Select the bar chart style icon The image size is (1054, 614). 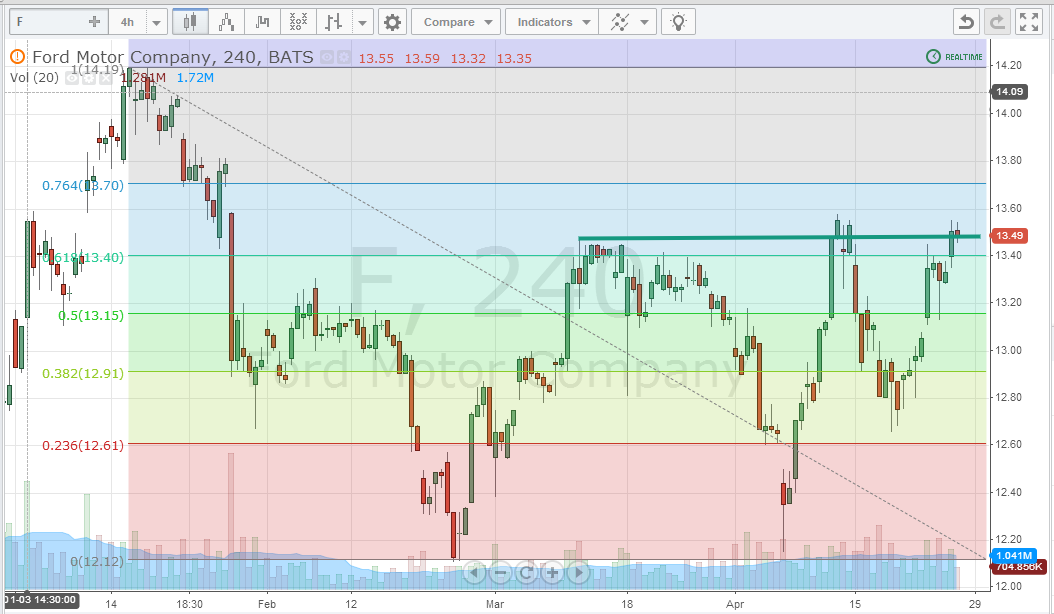click(333, 22)
